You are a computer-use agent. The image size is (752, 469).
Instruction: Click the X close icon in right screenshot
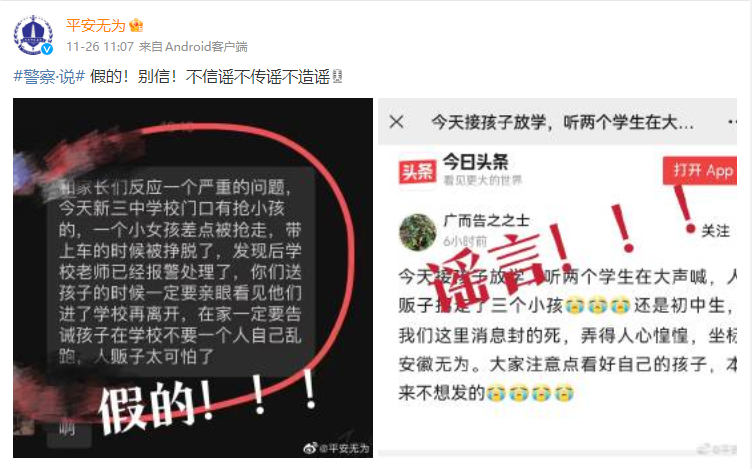click(397, 122)
